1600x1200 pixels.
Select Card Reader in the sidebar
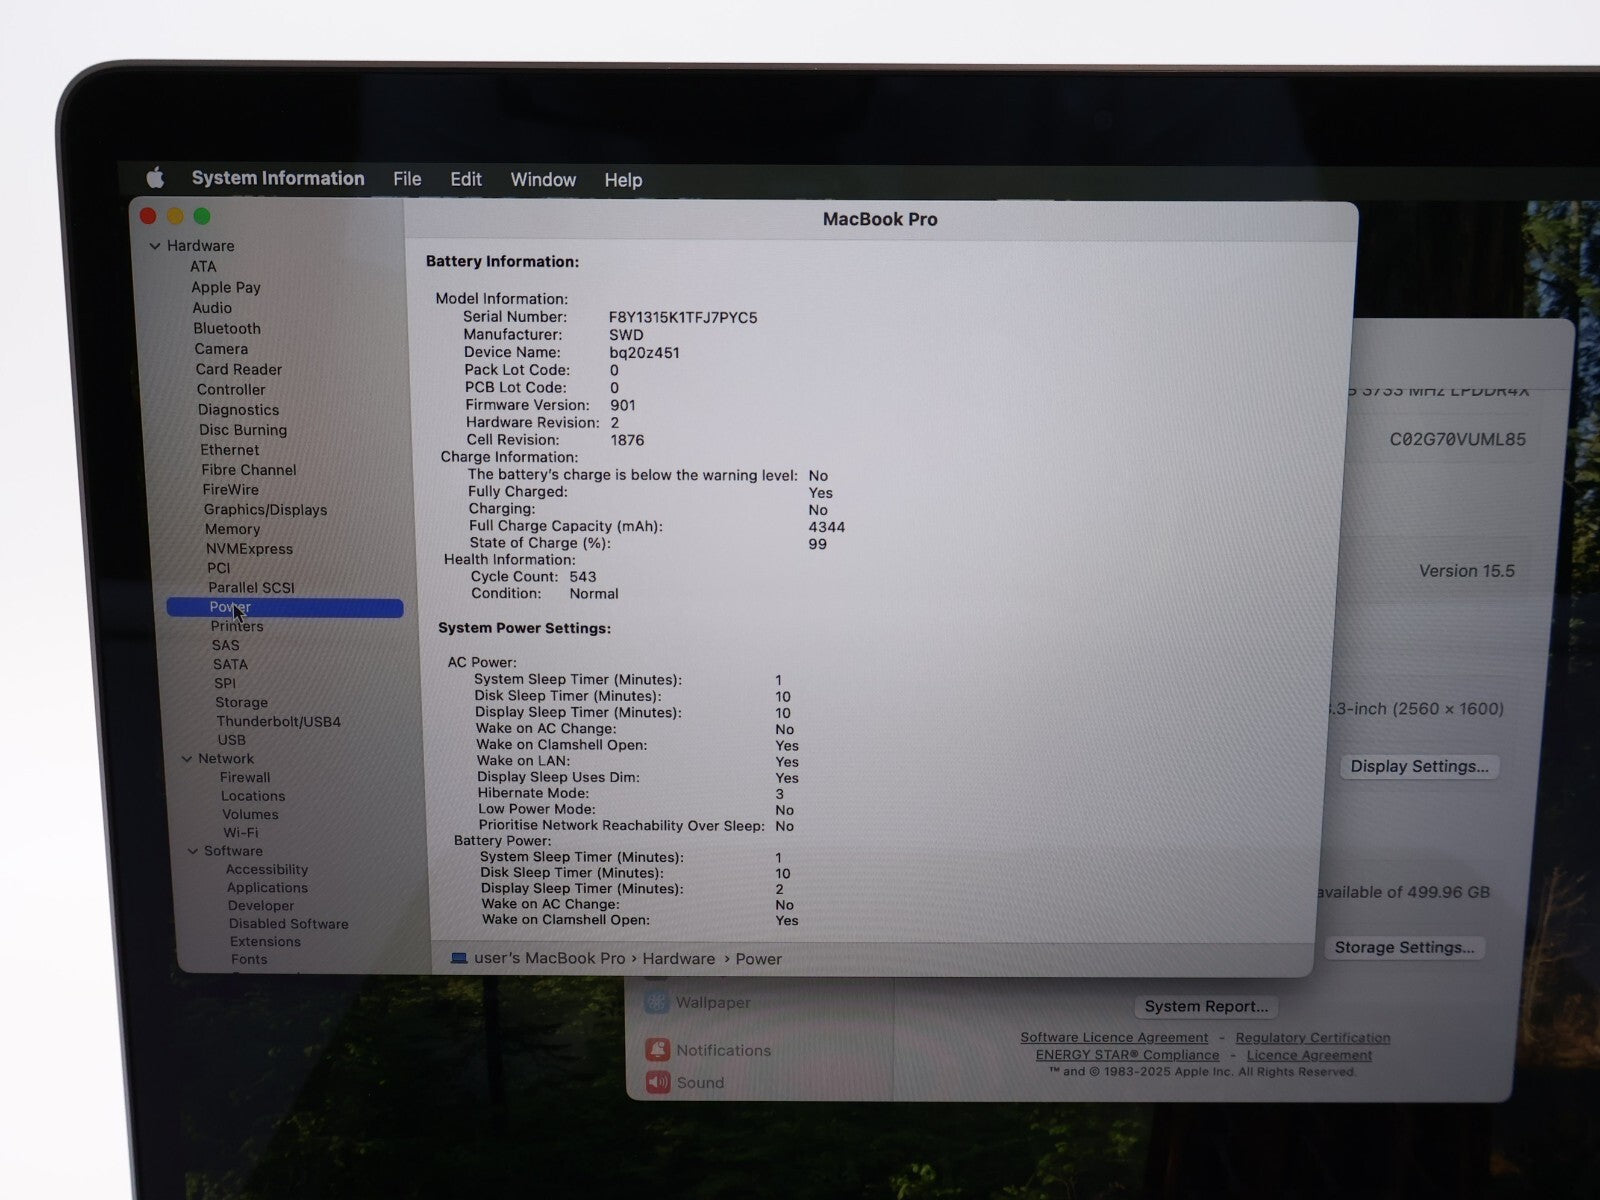[239, 369]
